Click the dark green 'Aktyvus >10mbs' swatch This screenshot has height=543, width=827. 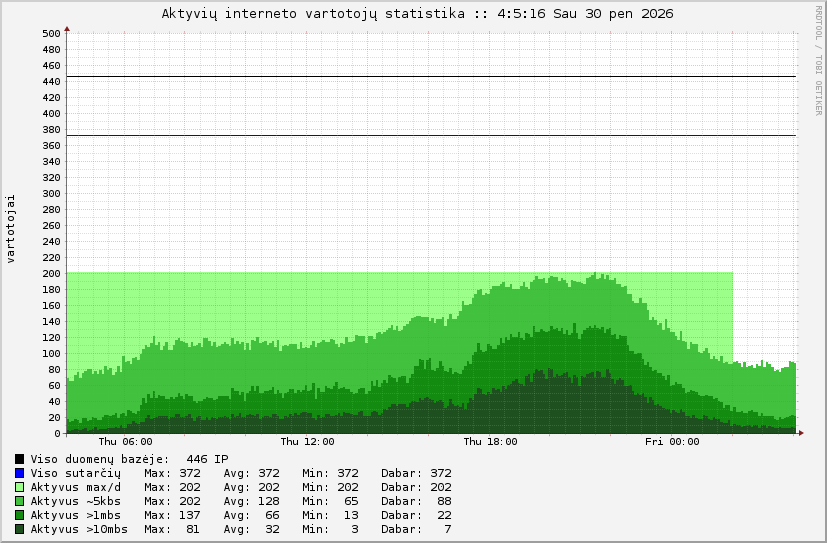coord(19,529)
